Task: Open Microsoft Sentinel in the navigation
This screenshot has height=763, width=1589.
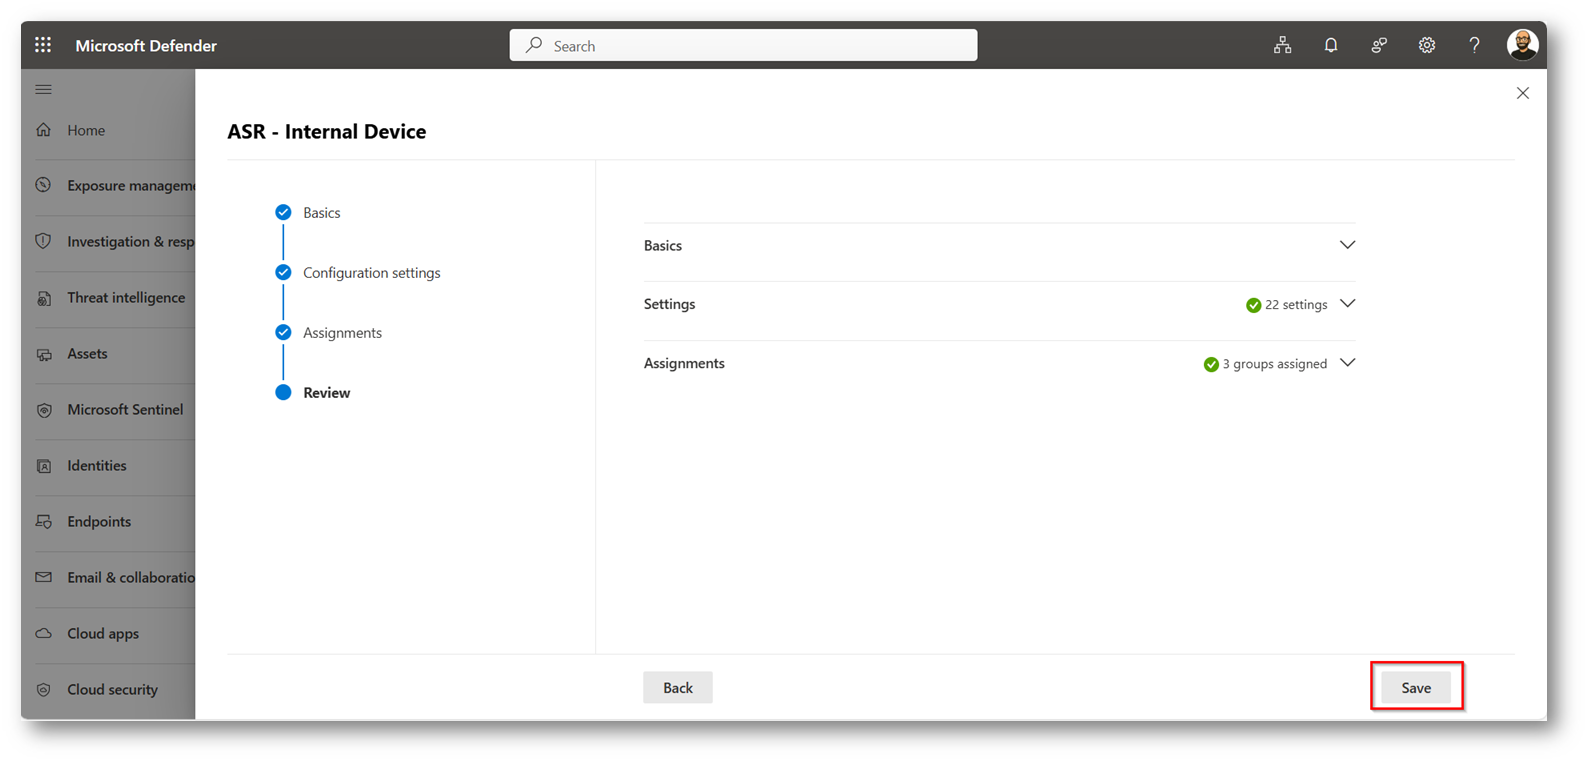Action: [125, 410]
